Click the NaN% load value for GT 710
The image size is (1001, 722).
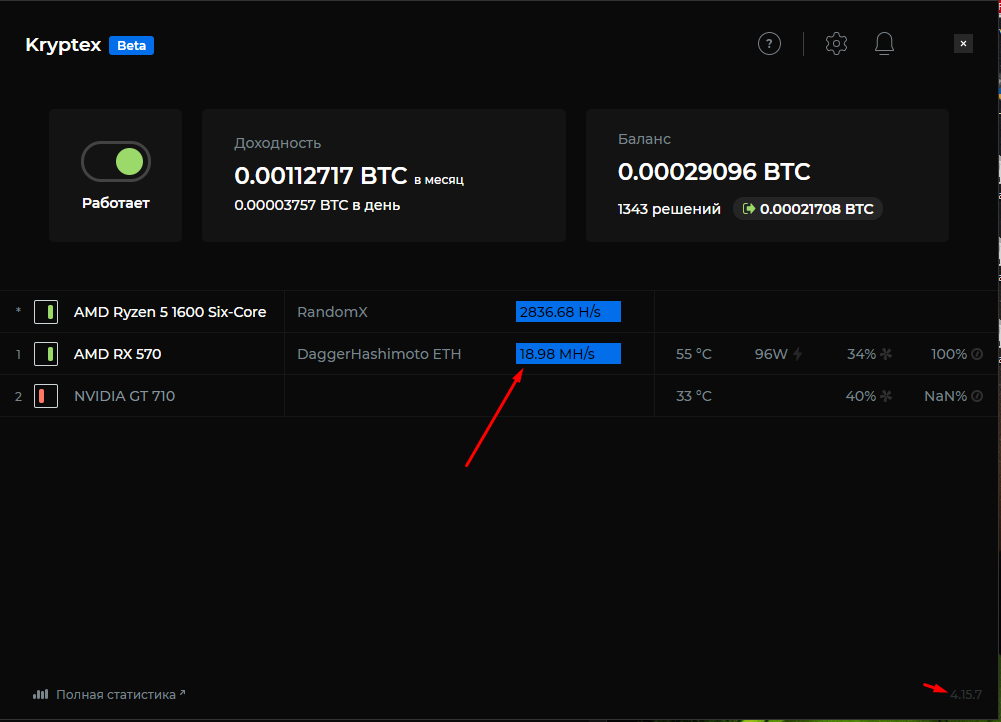click(x=945, y=396)
